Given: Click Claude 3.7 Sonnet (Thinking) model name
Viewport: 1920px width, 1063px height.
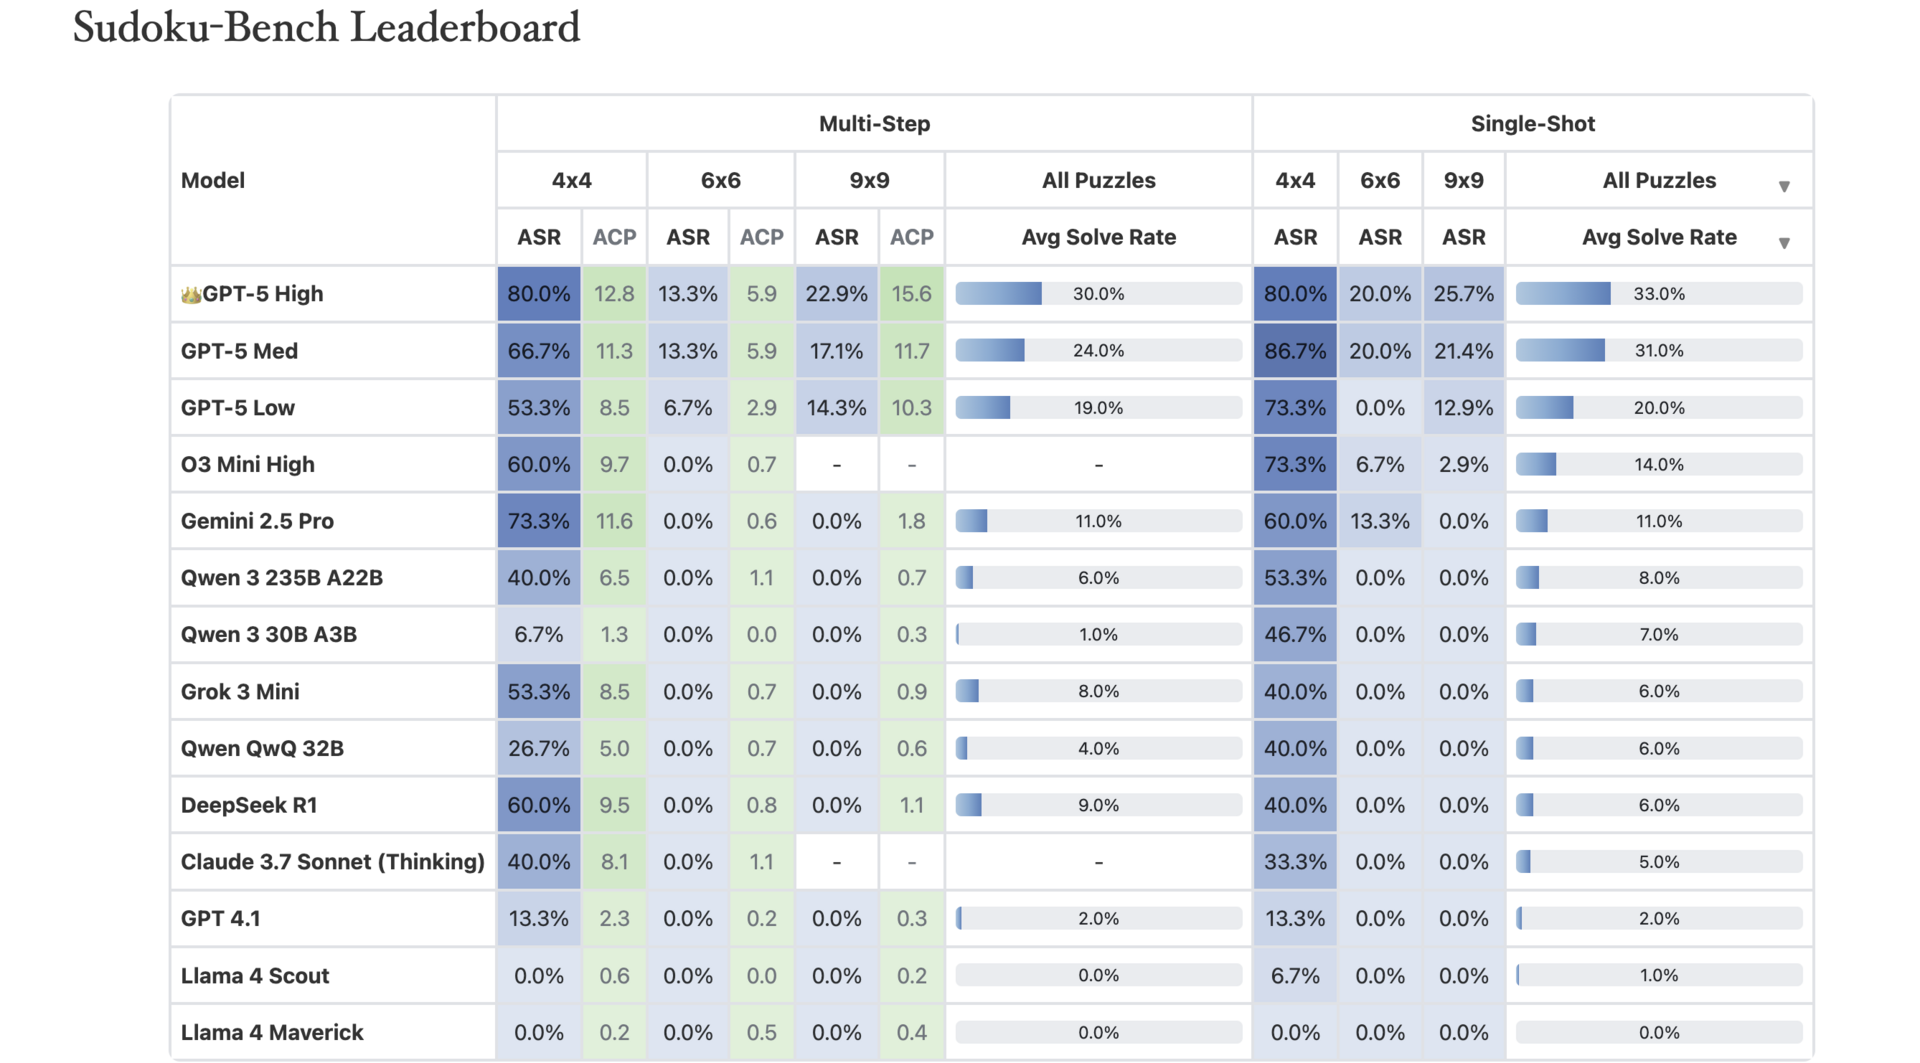Looking at the screenshot, I should pyautogui.click(x=332, y=862).
